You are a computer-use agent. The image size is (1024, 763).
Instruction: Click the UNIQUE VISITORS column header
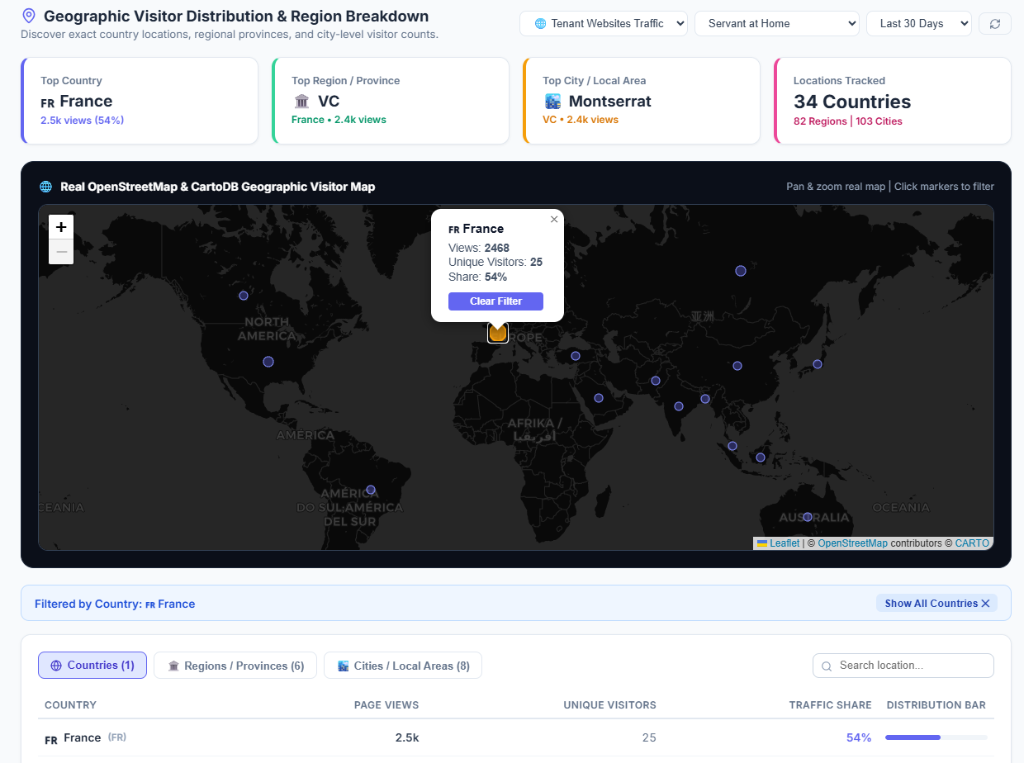[610, 705]
